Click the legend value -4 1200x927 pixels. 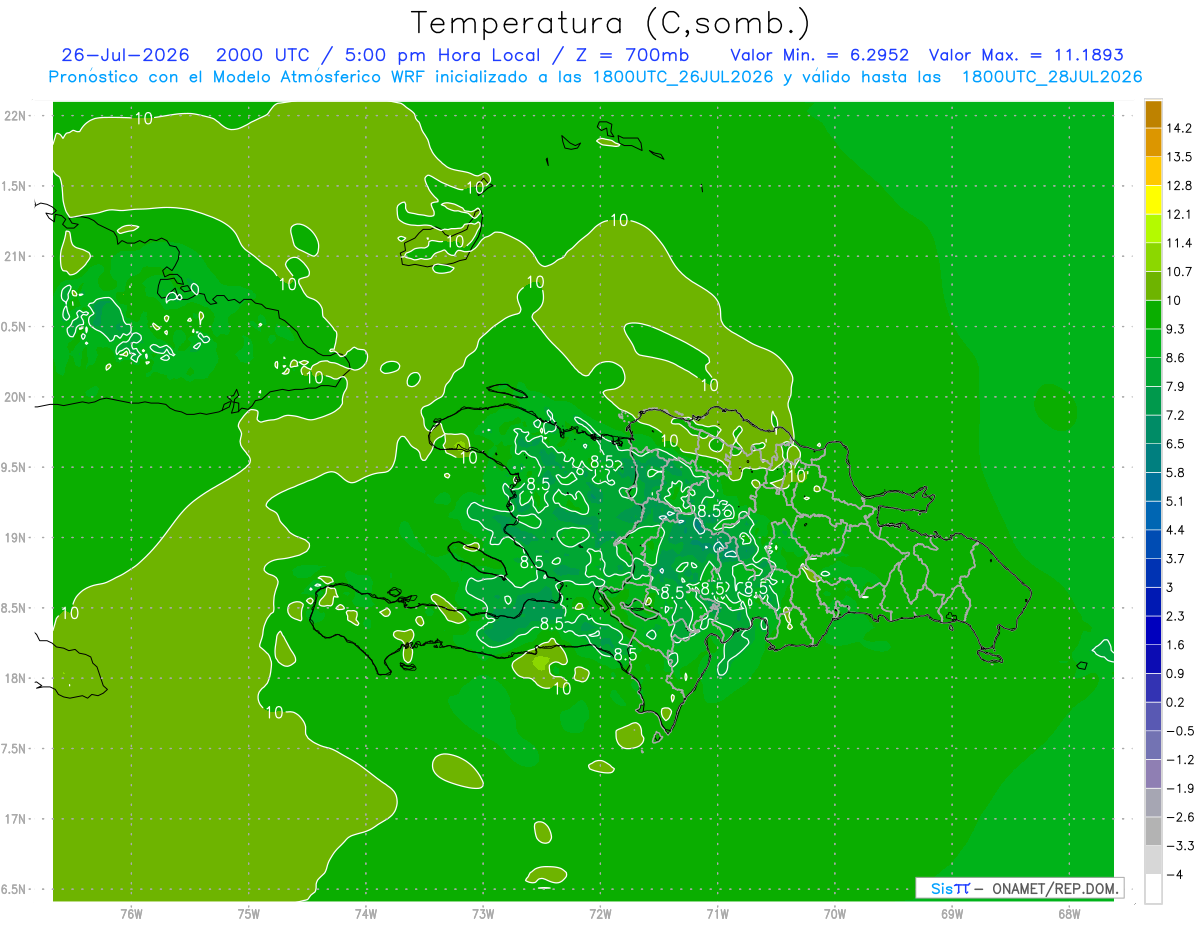pyautogui.click(x=1173, y=875)
